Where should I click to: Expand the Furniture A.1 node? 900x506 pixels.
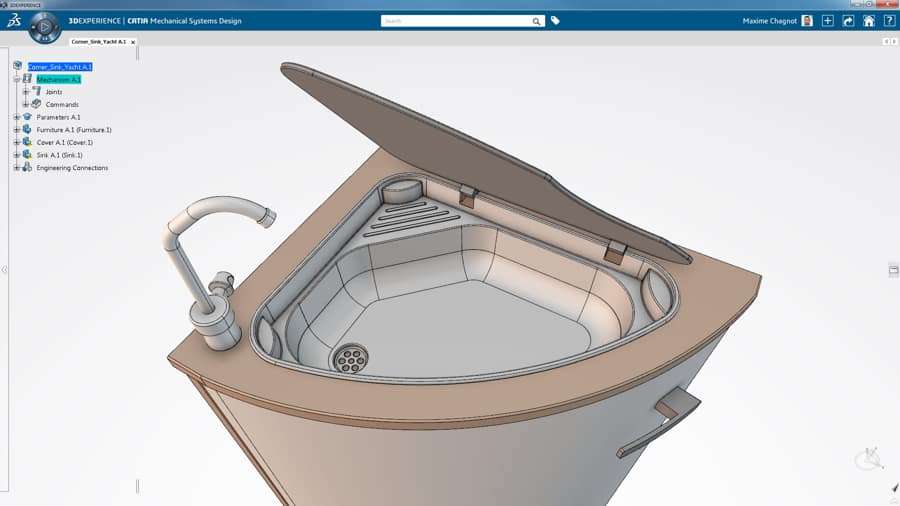click(17, 130)
